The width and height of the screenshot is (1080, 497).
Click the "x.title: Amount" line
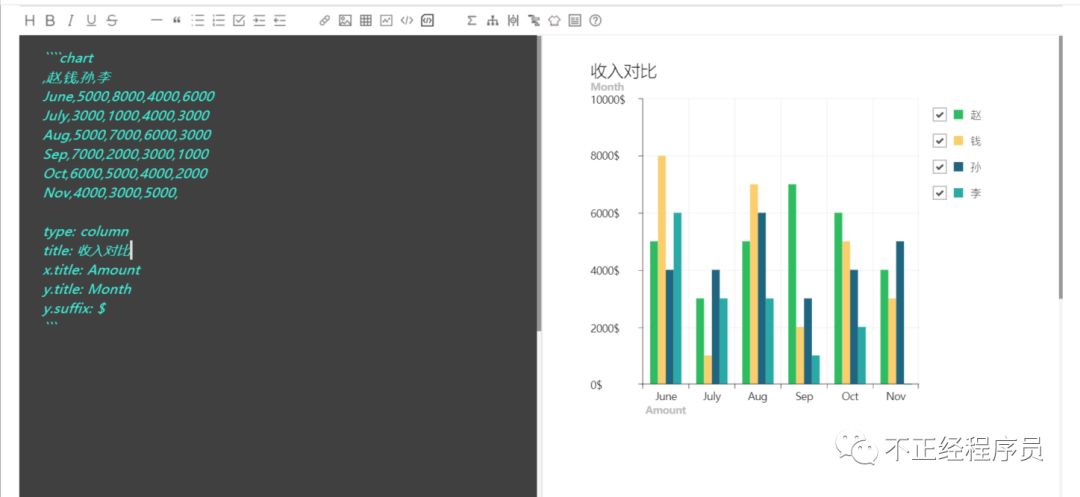92,270
